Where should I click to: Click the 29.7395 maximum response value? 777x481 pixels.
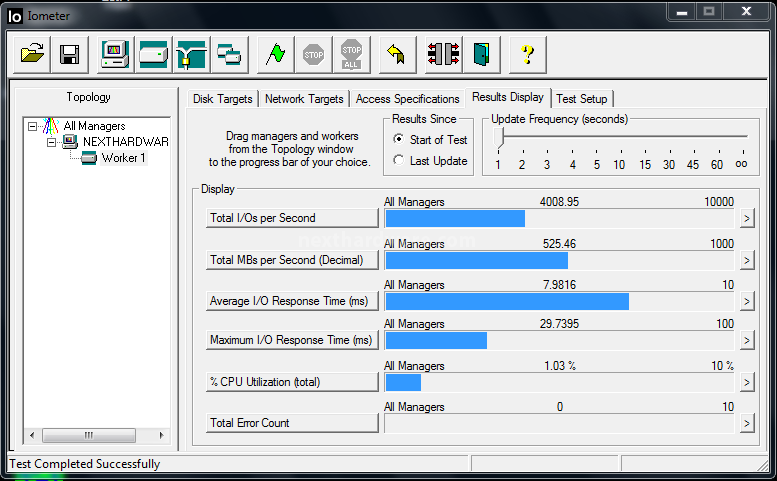click(559, 324)
